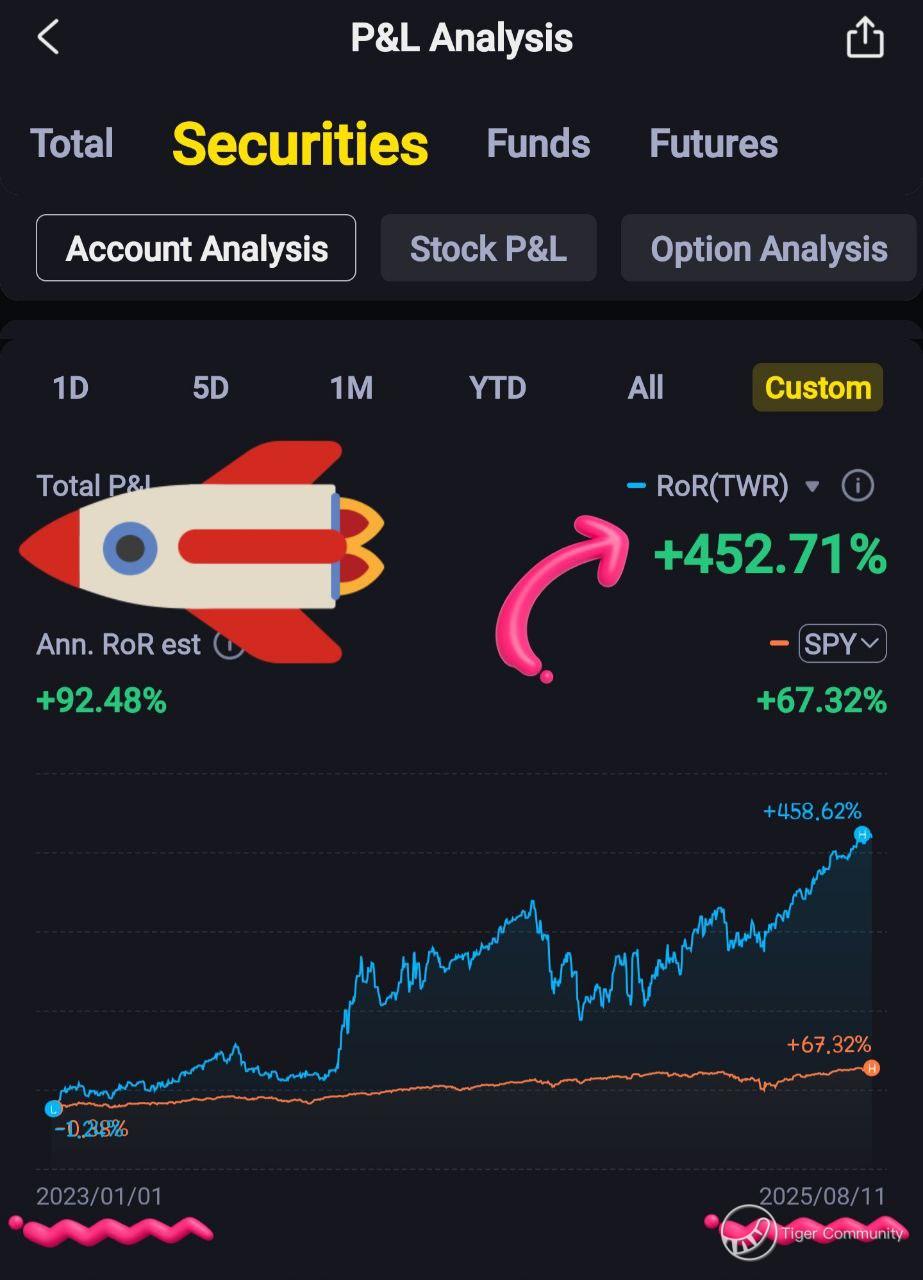Tap the share export icon
The height and width of the screenshot is (1280, 923).
tap(865, 38)
